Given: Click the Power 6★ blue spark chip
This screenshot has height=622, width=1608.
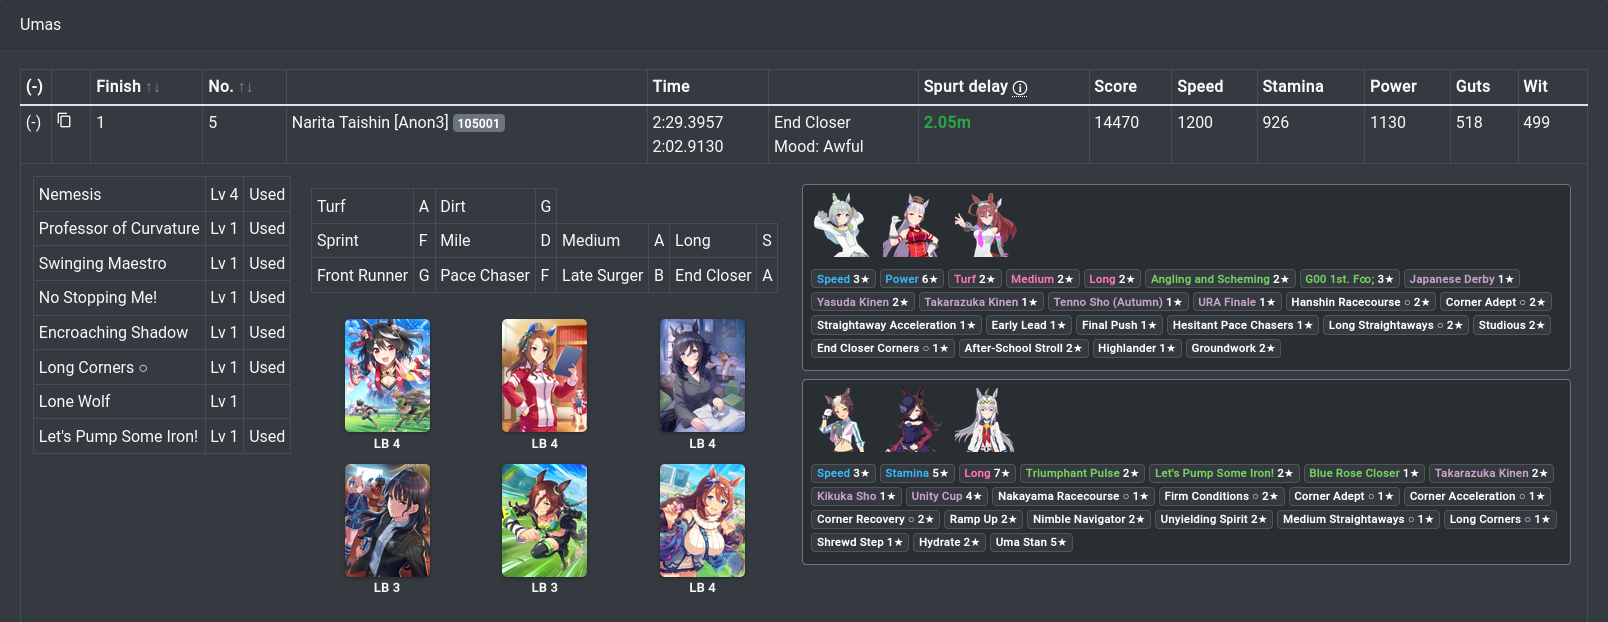Looking at the screenshot, I should (x=911, y=279).
